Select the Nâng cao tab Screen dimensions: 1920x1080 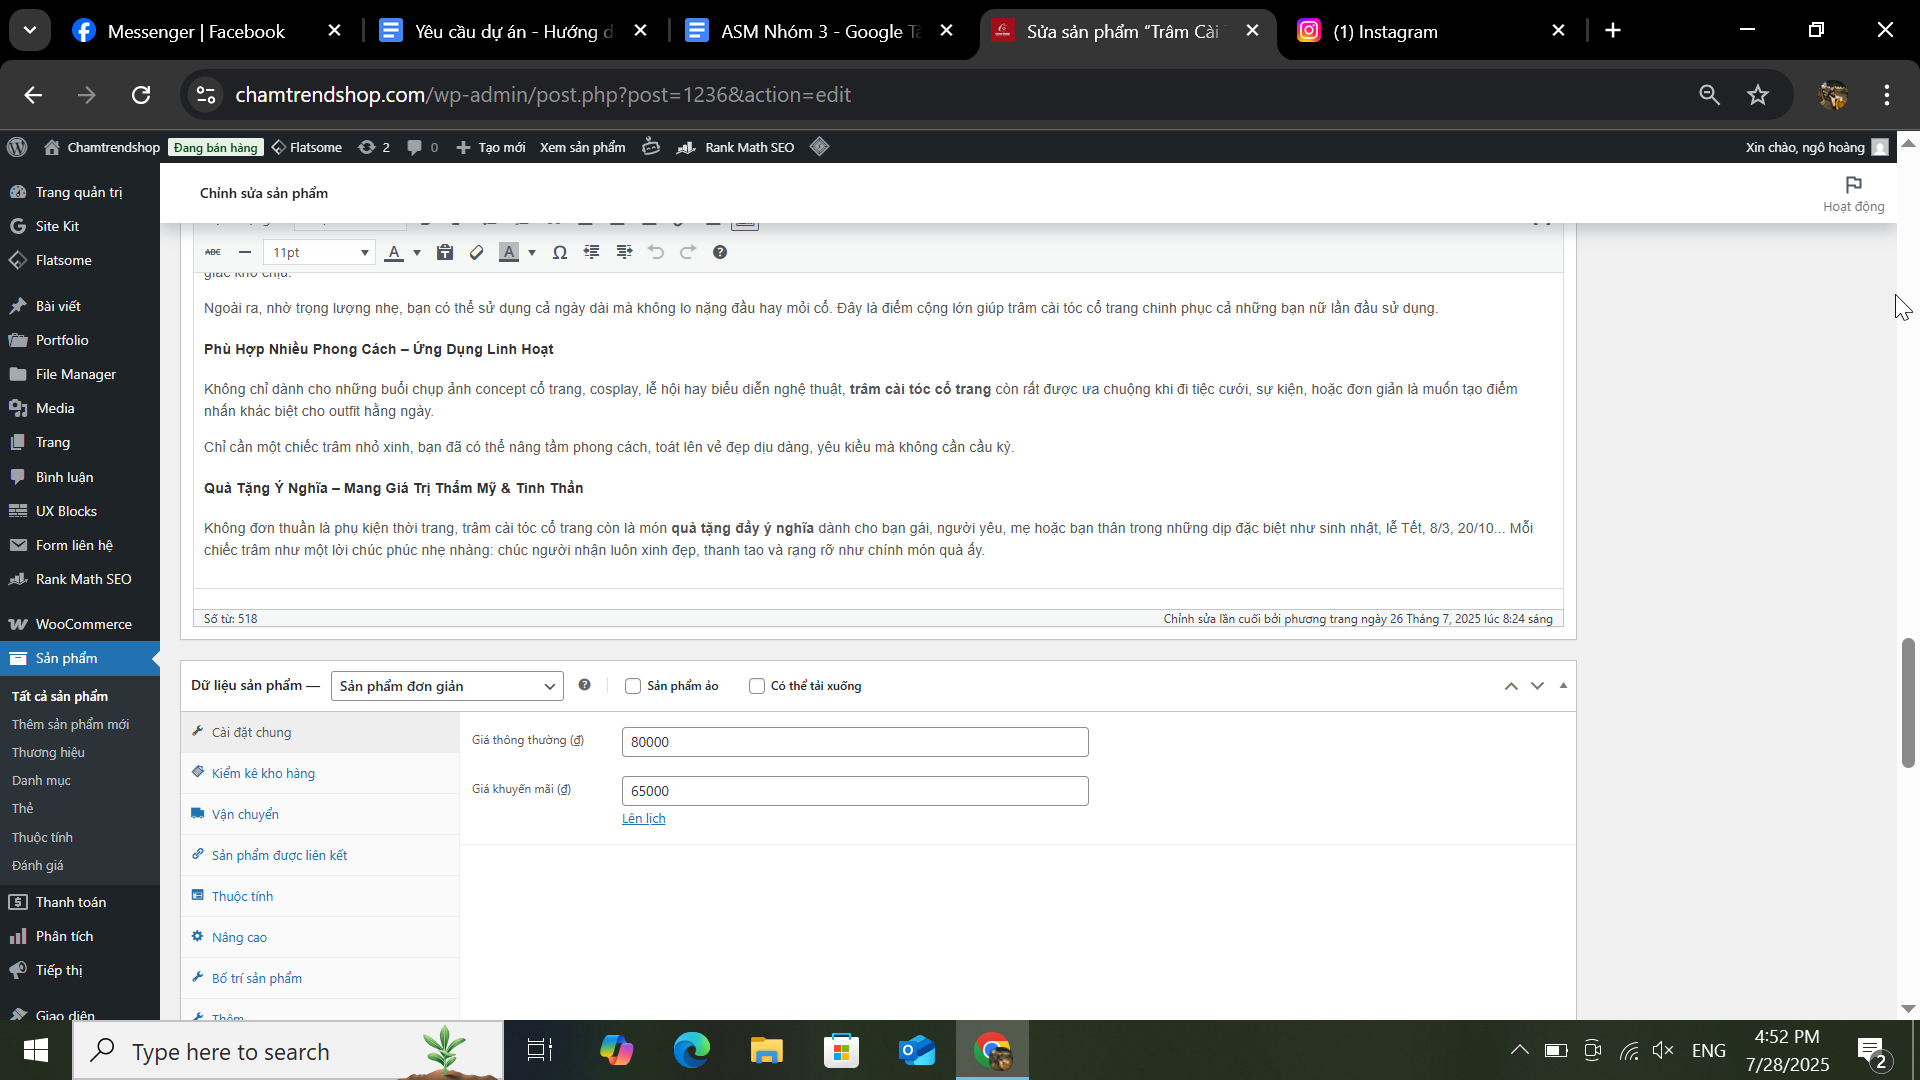[320, 937]
